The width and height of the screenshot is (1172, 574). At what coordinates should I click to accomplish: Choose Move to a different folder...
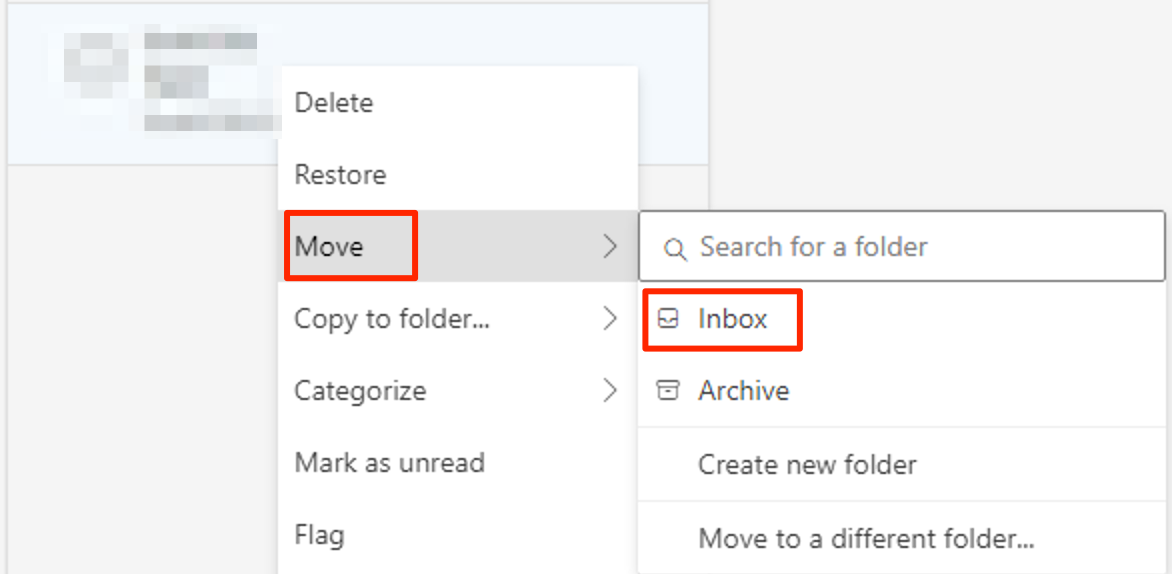tap(866, 539)
